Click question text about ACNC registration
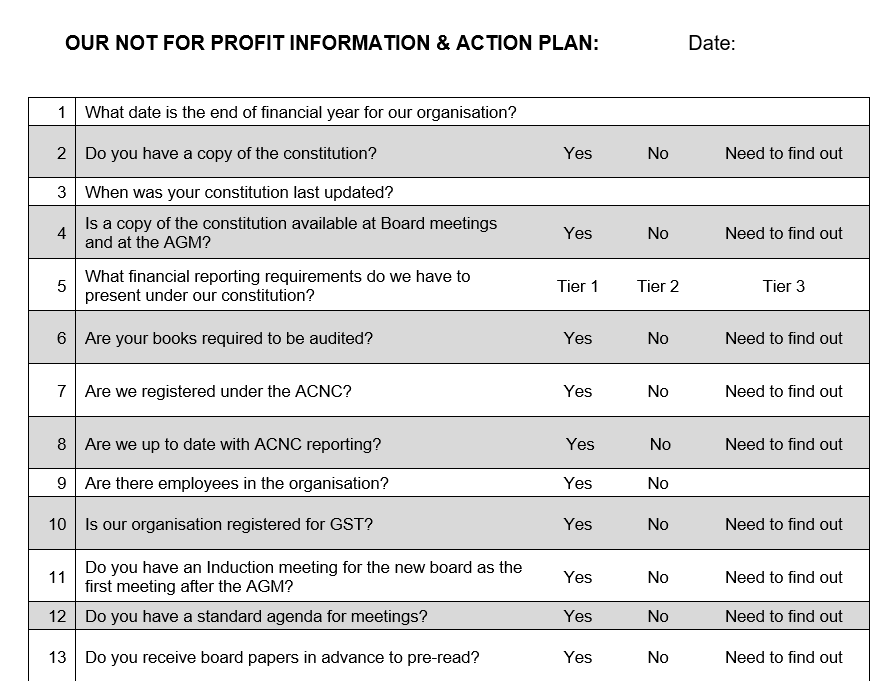888x682 pixels. 218,391
